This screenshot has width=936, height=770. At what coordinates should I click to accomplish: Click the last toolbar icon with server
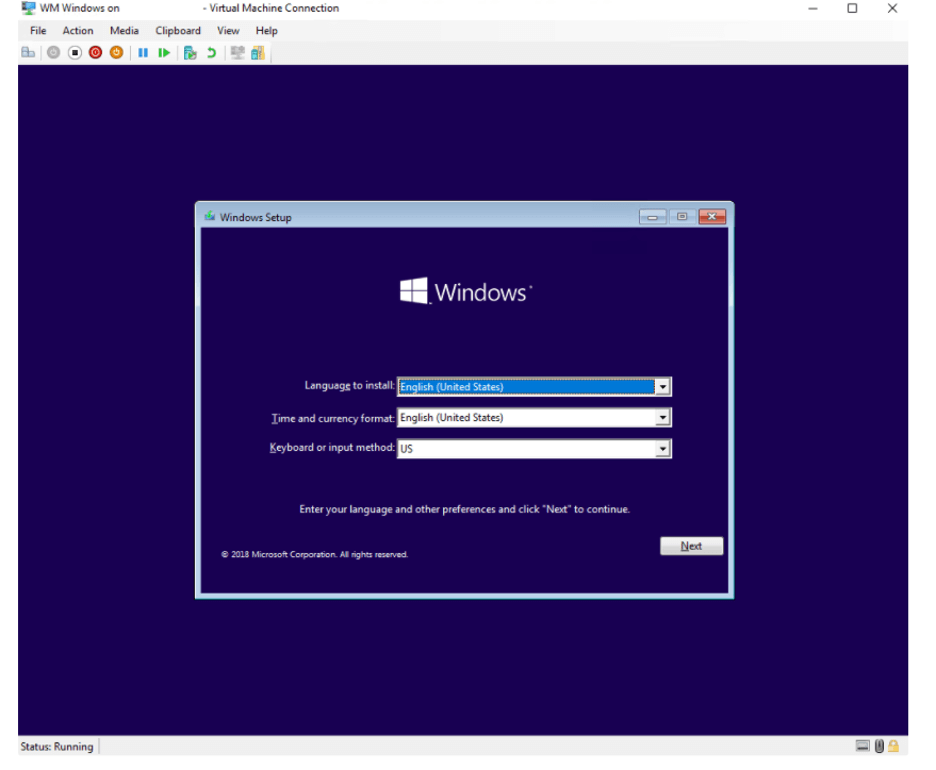[258, 53]
